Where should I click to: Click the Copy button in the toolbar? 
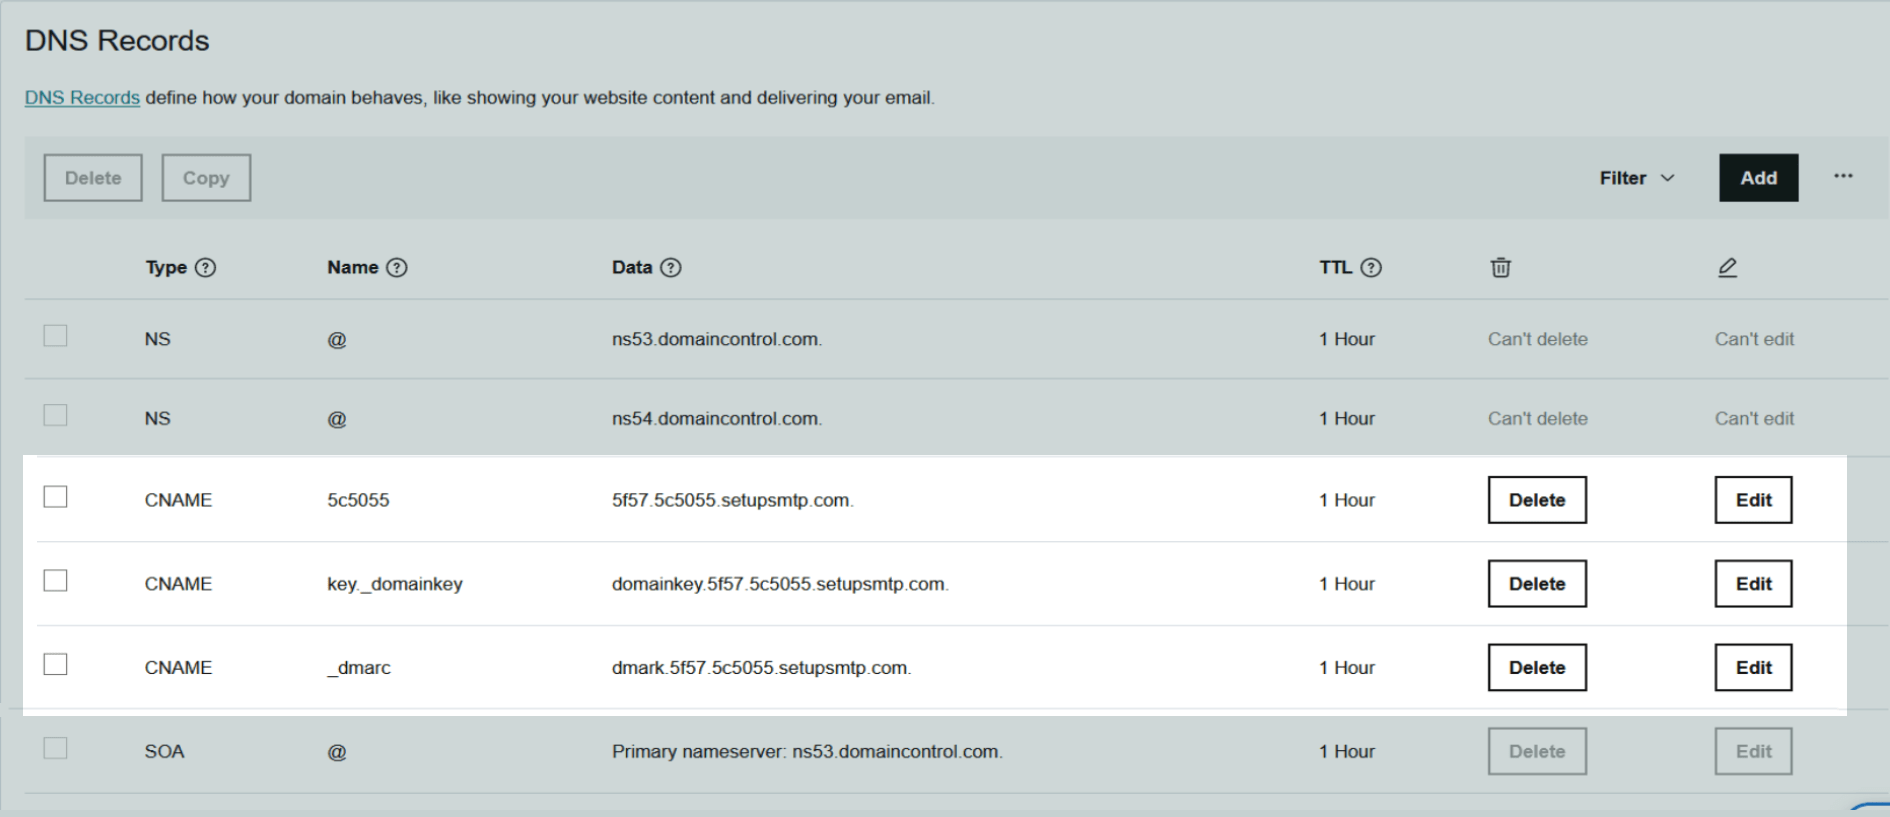click(x=206, y=178)
